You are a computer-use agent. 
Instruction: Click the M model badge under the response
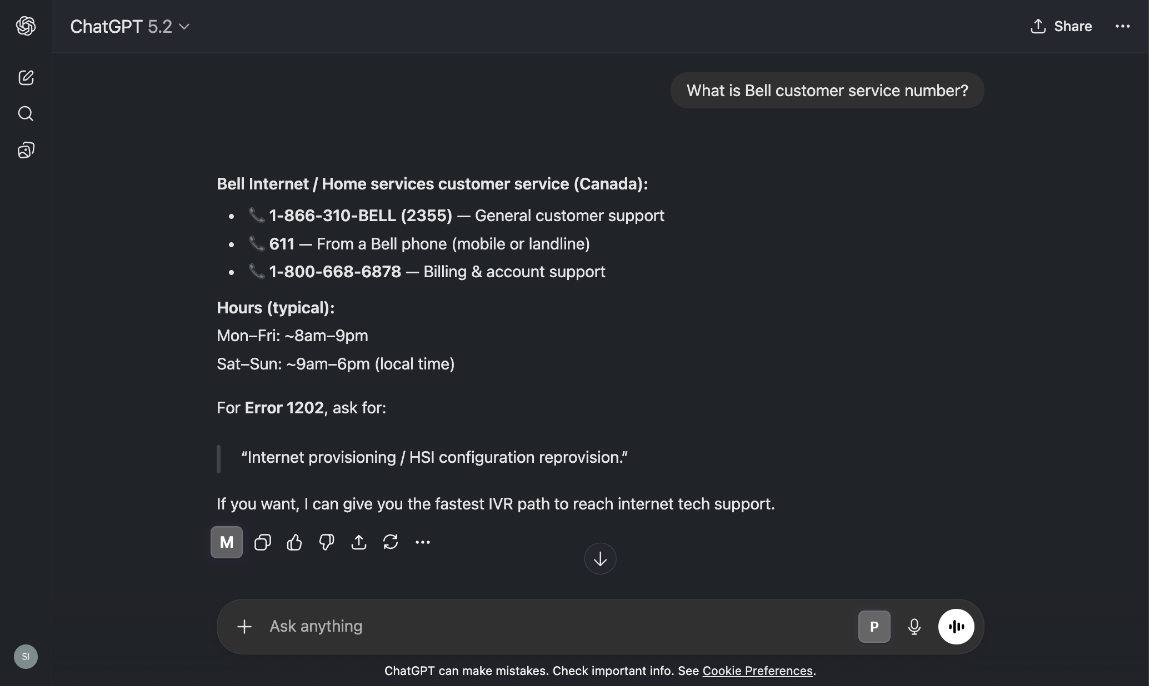coord(226,542)
